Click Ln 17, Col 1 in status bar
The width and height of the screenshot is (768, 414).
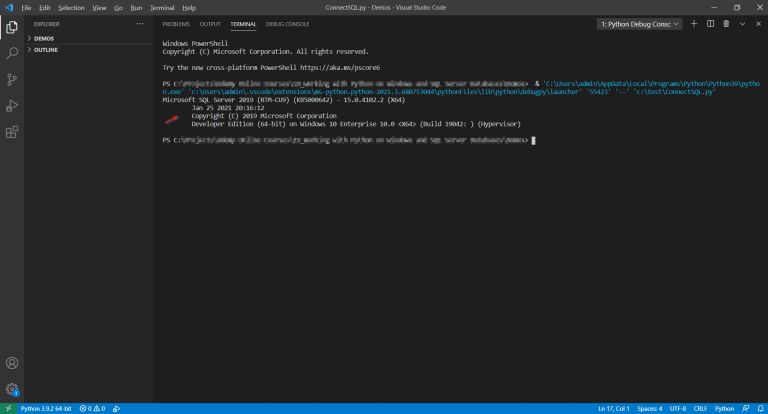[x=613, y=409]
